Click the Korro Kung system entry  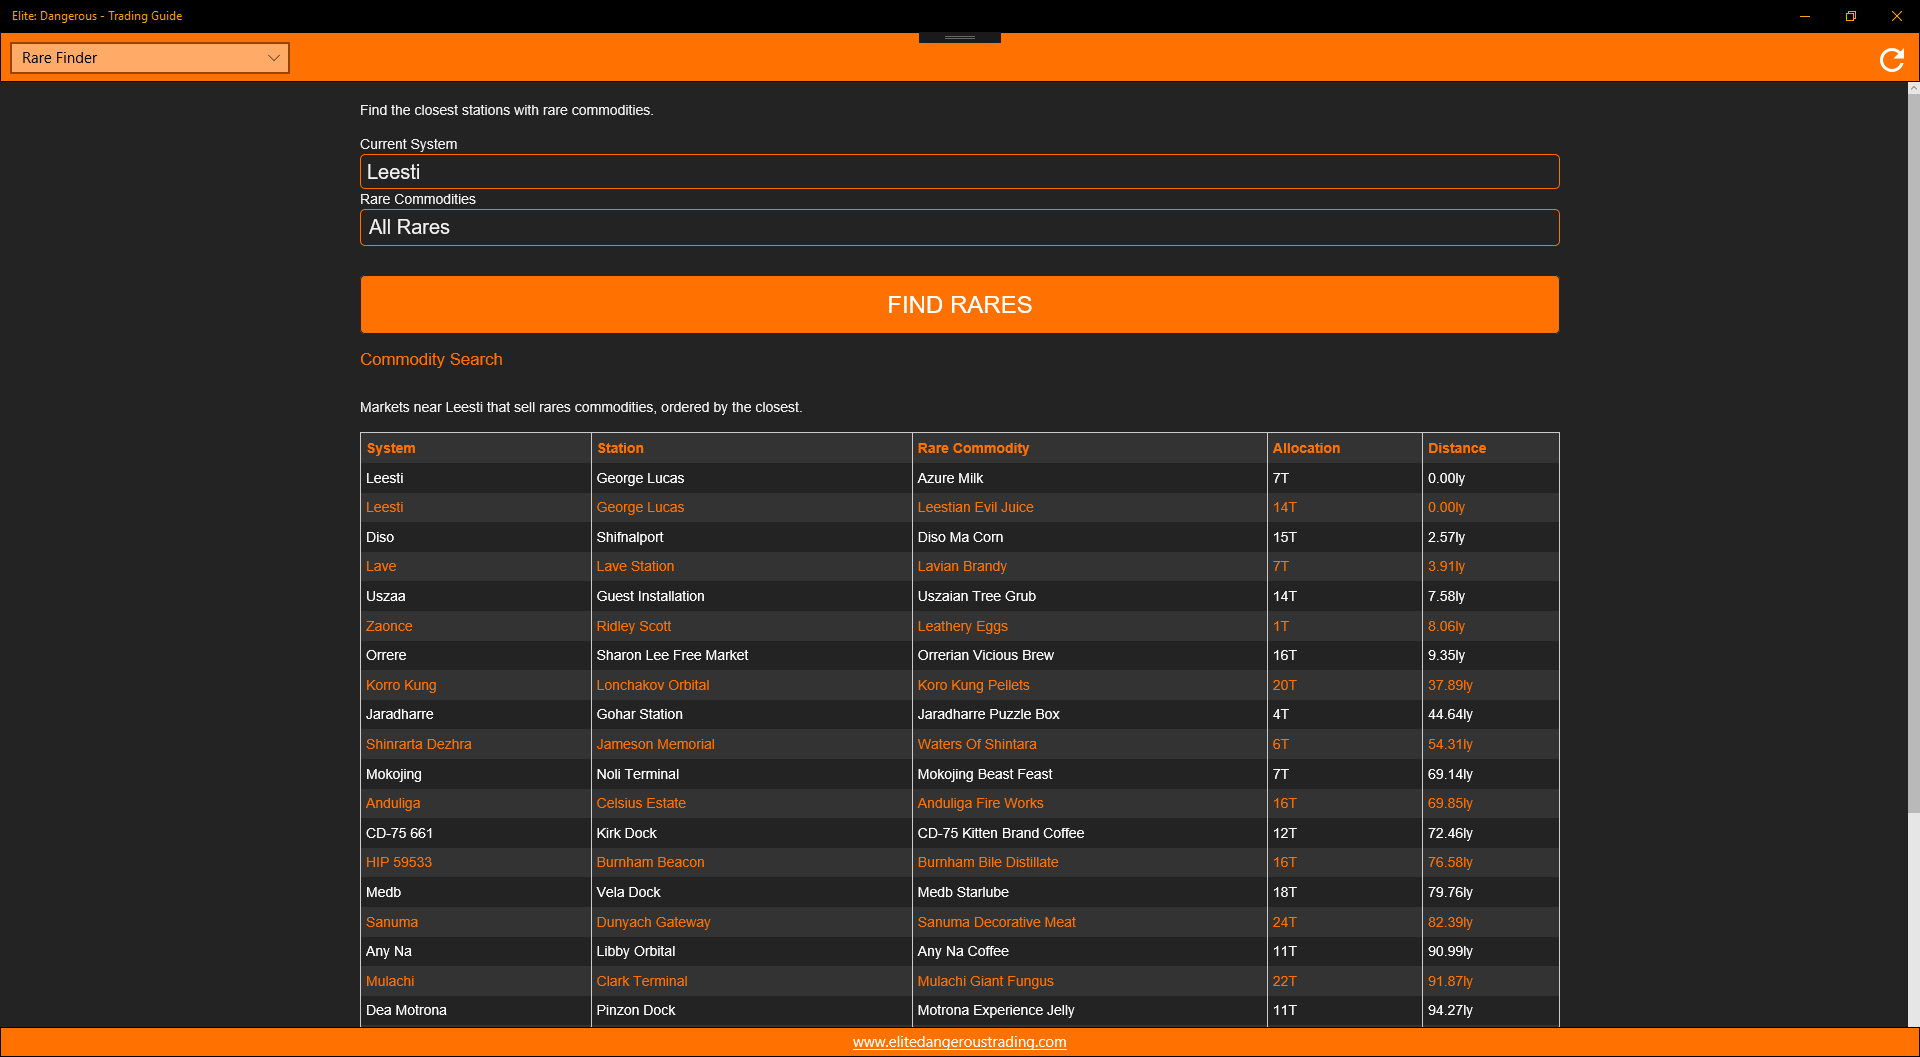[x=401, y=685]
